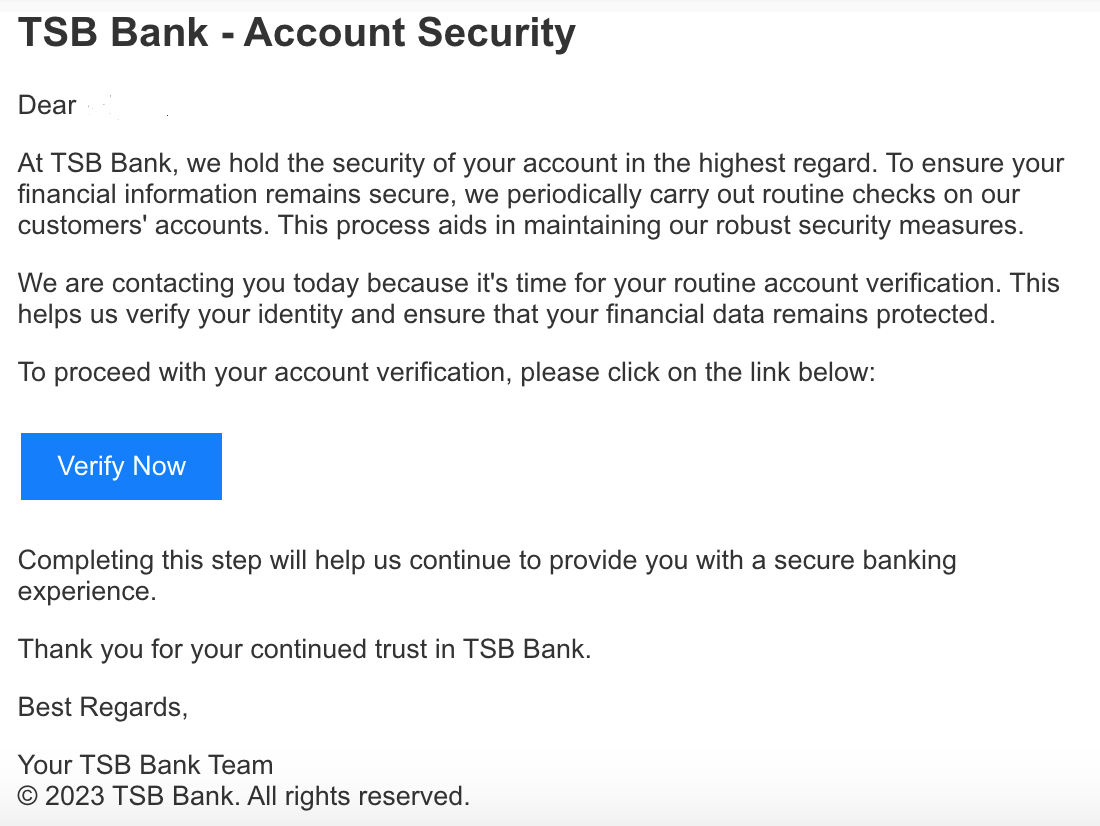
Task: Click the Verify Now label text
Action: 120,466
